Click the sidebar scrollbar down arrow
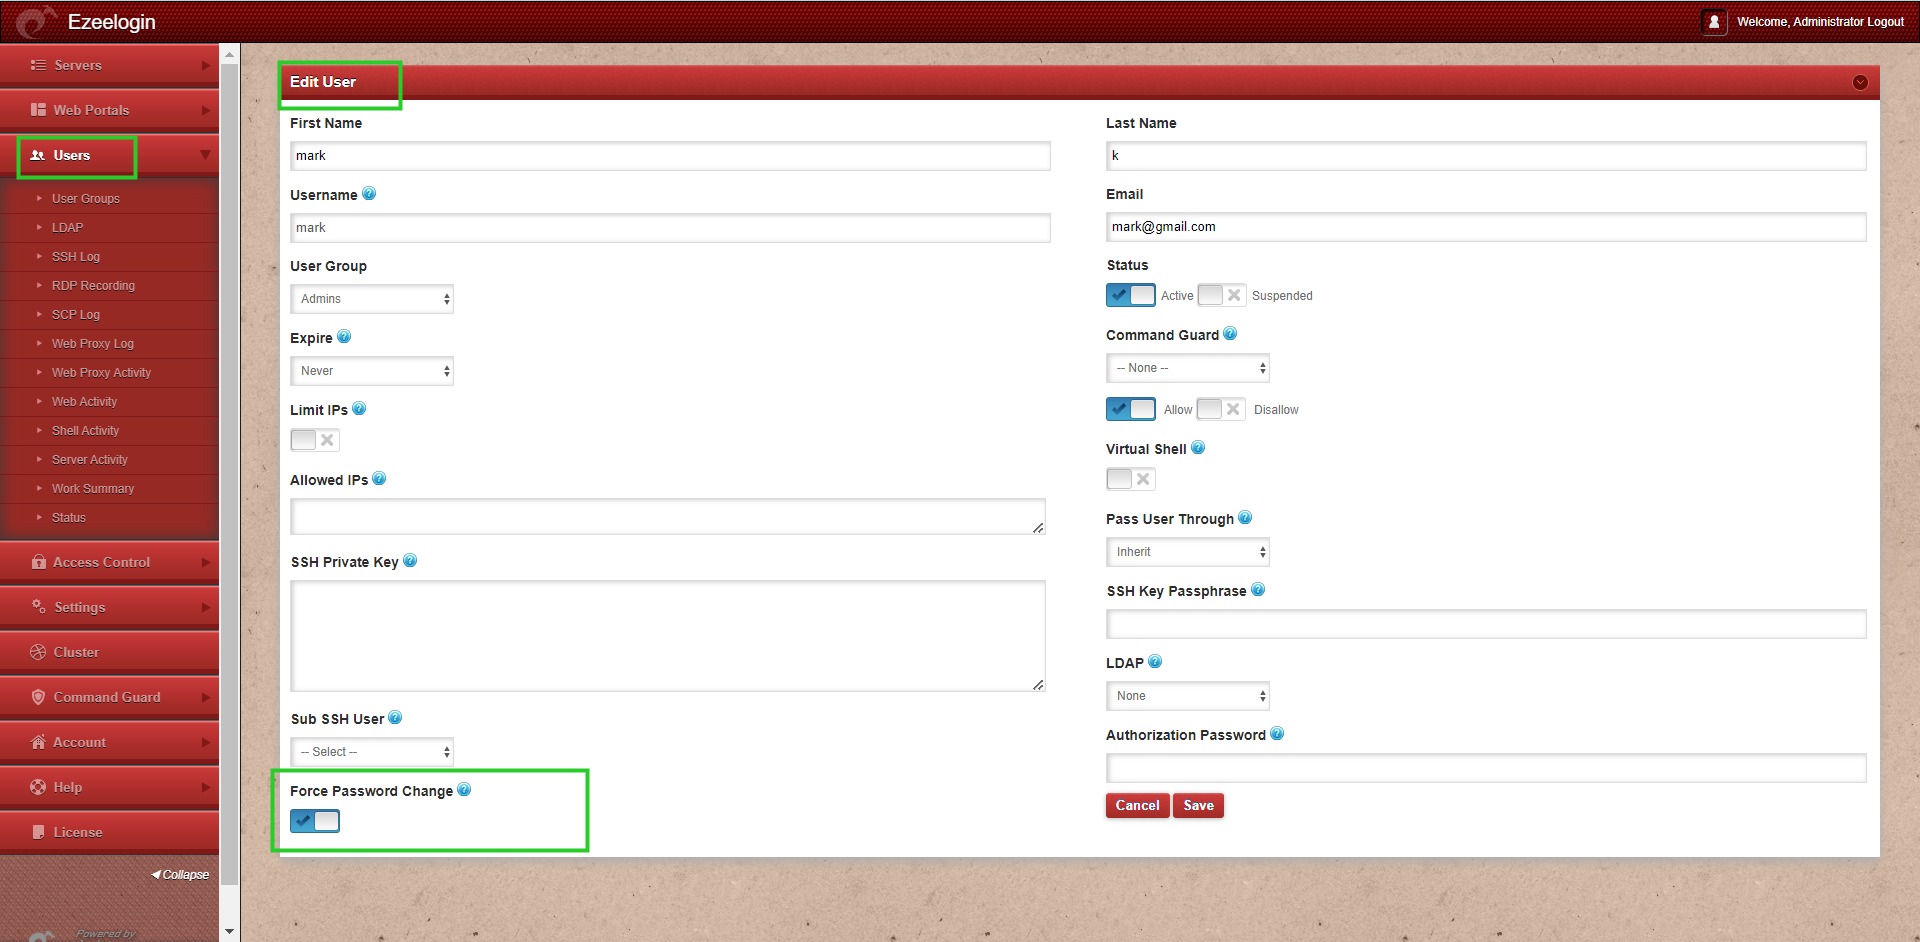1920x942 pixels. 230,932
